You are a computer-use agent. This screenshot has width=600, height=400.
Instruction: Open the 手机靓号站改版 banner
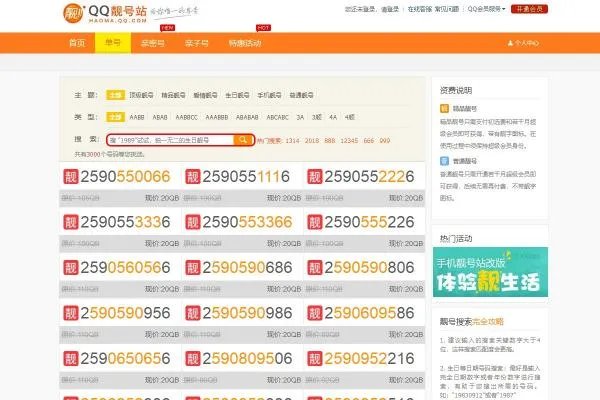[490, 272]
